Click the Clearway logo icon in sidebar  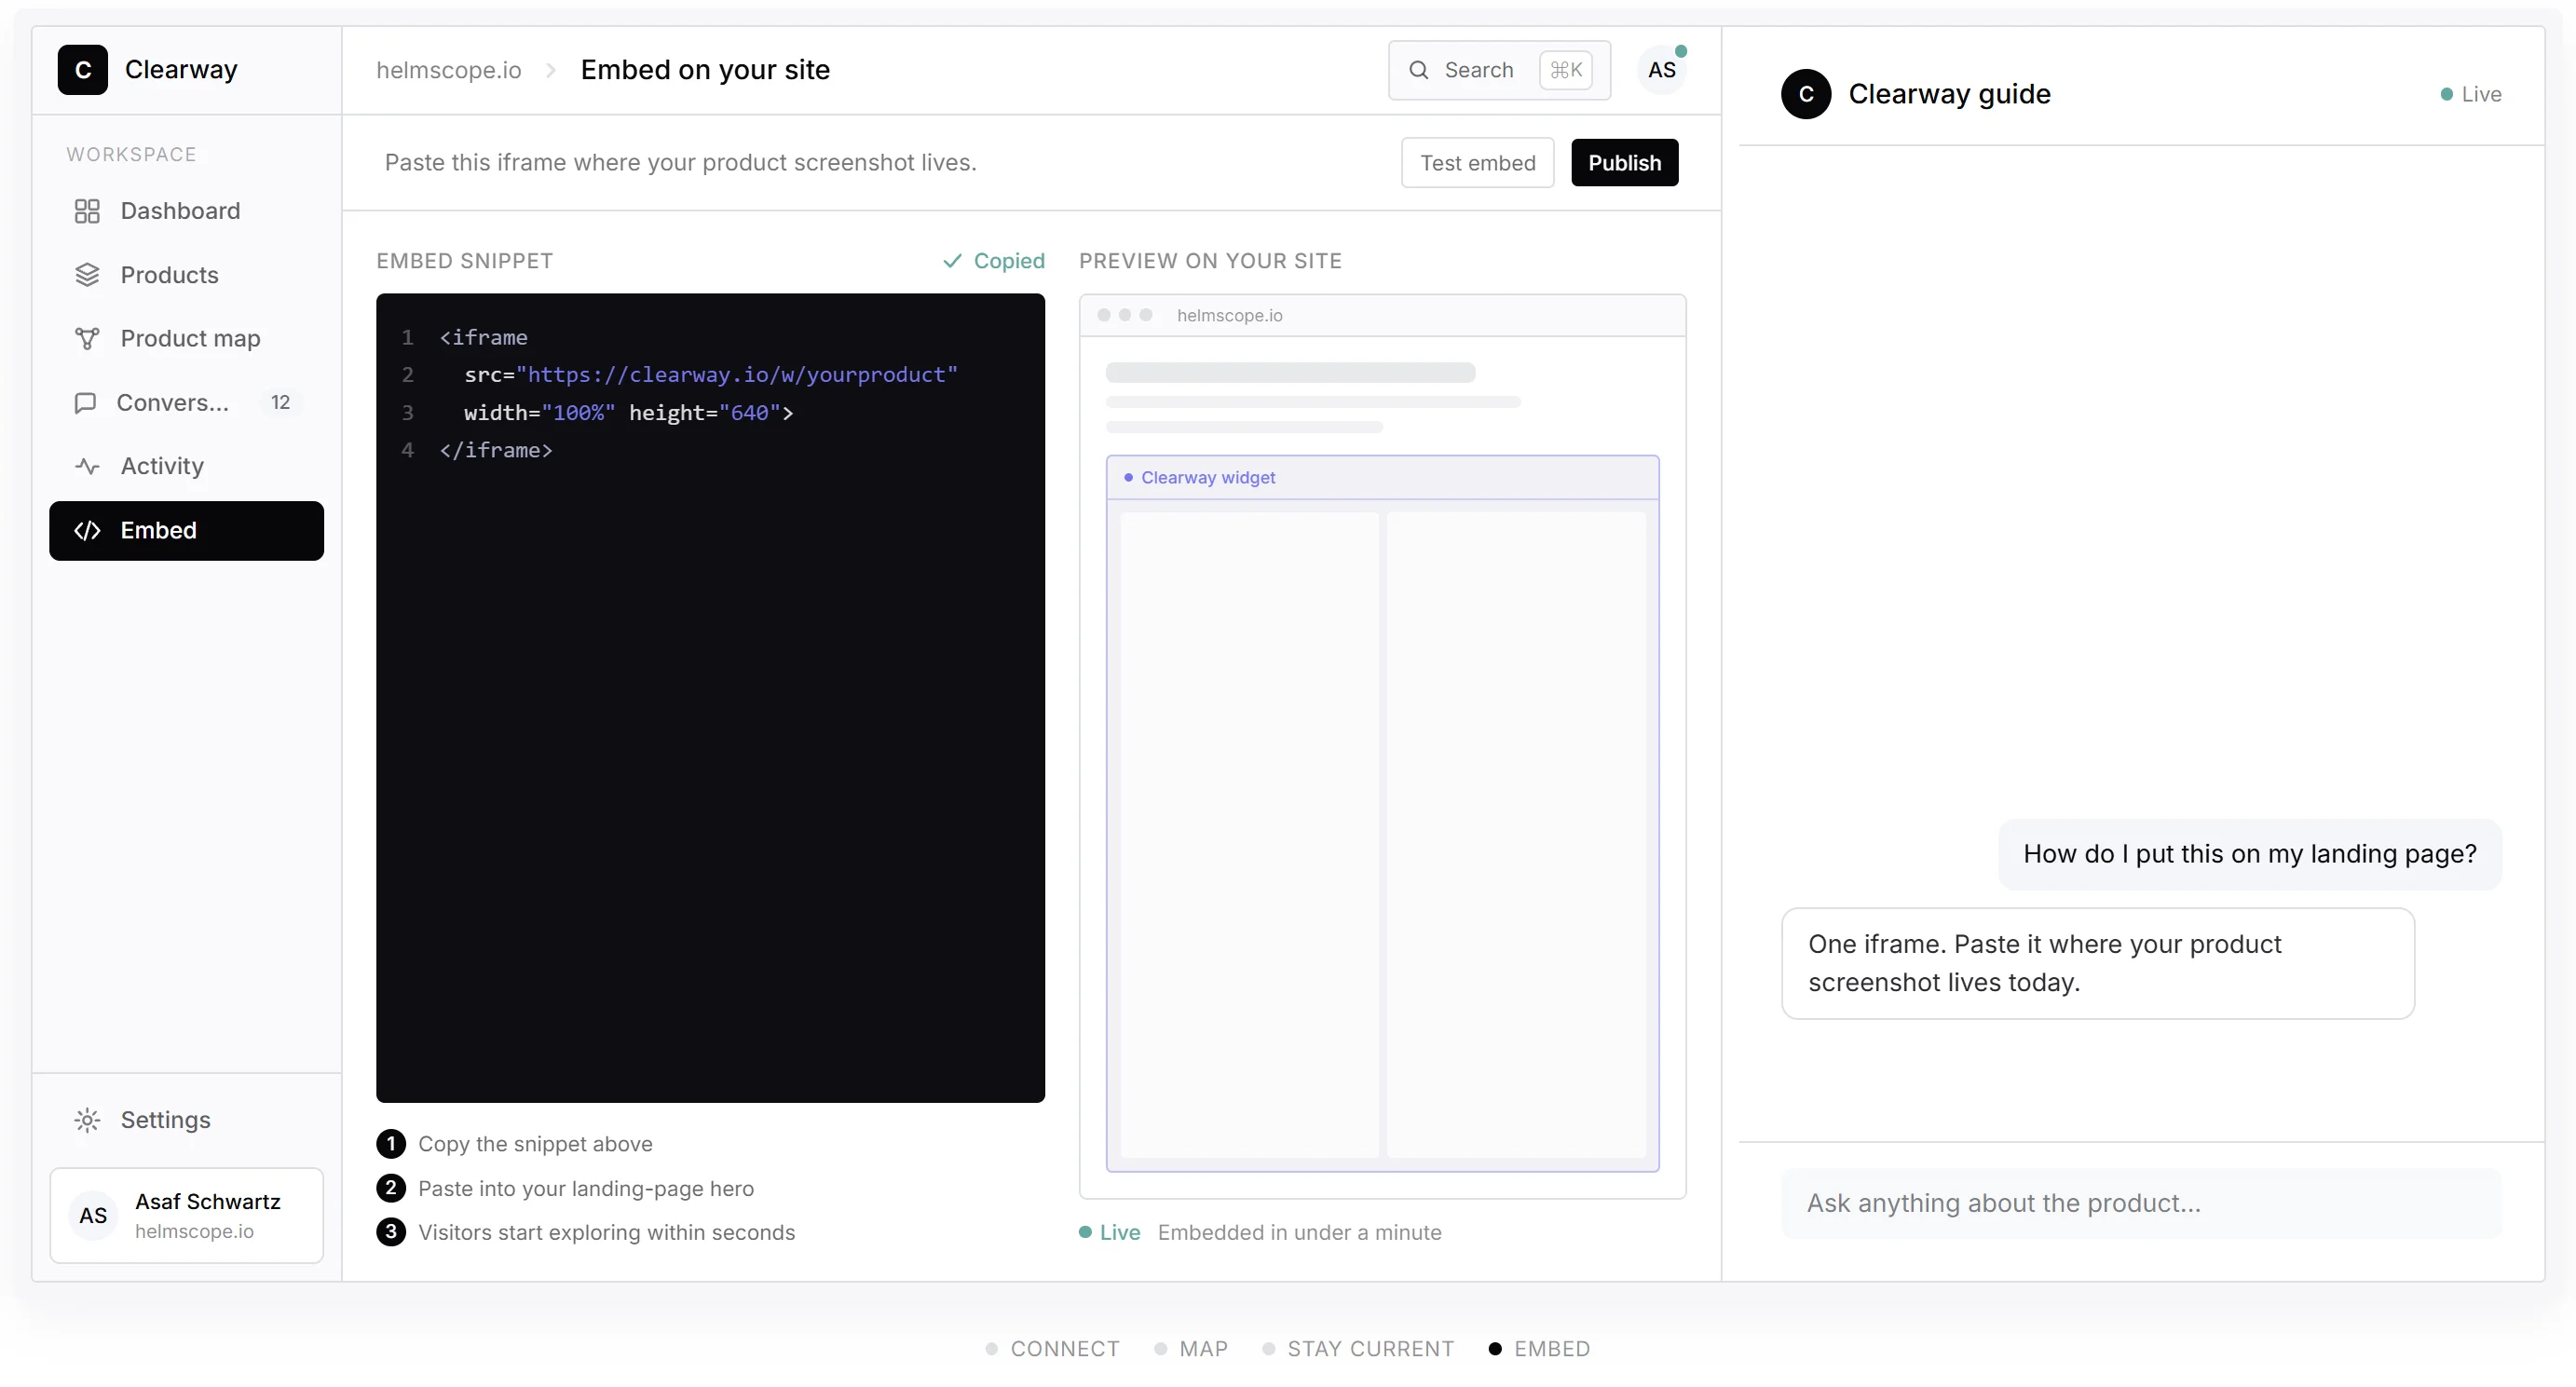[83, 70]
